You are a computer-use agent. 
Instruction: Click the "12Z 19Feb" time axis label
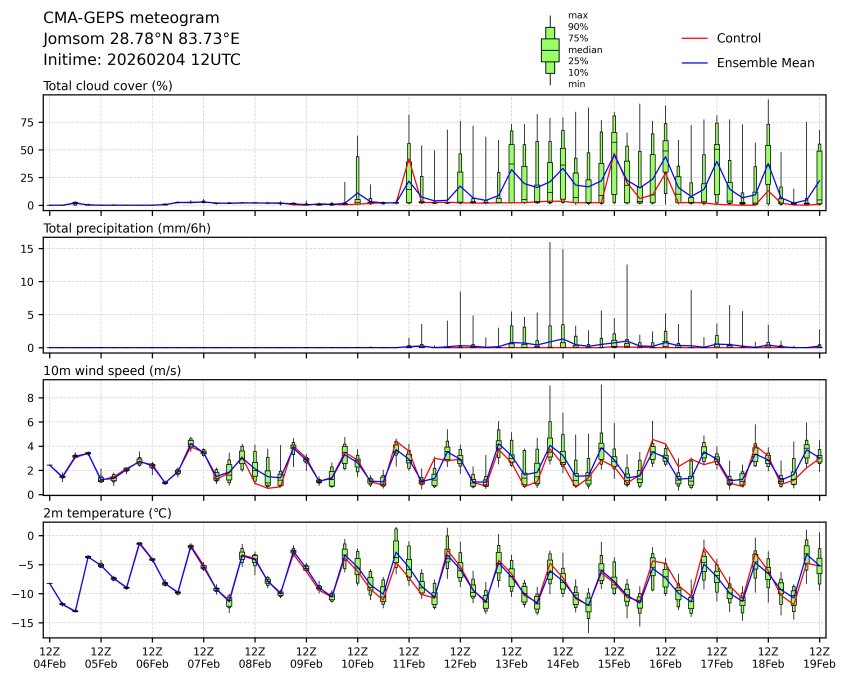tap(819, 656)
